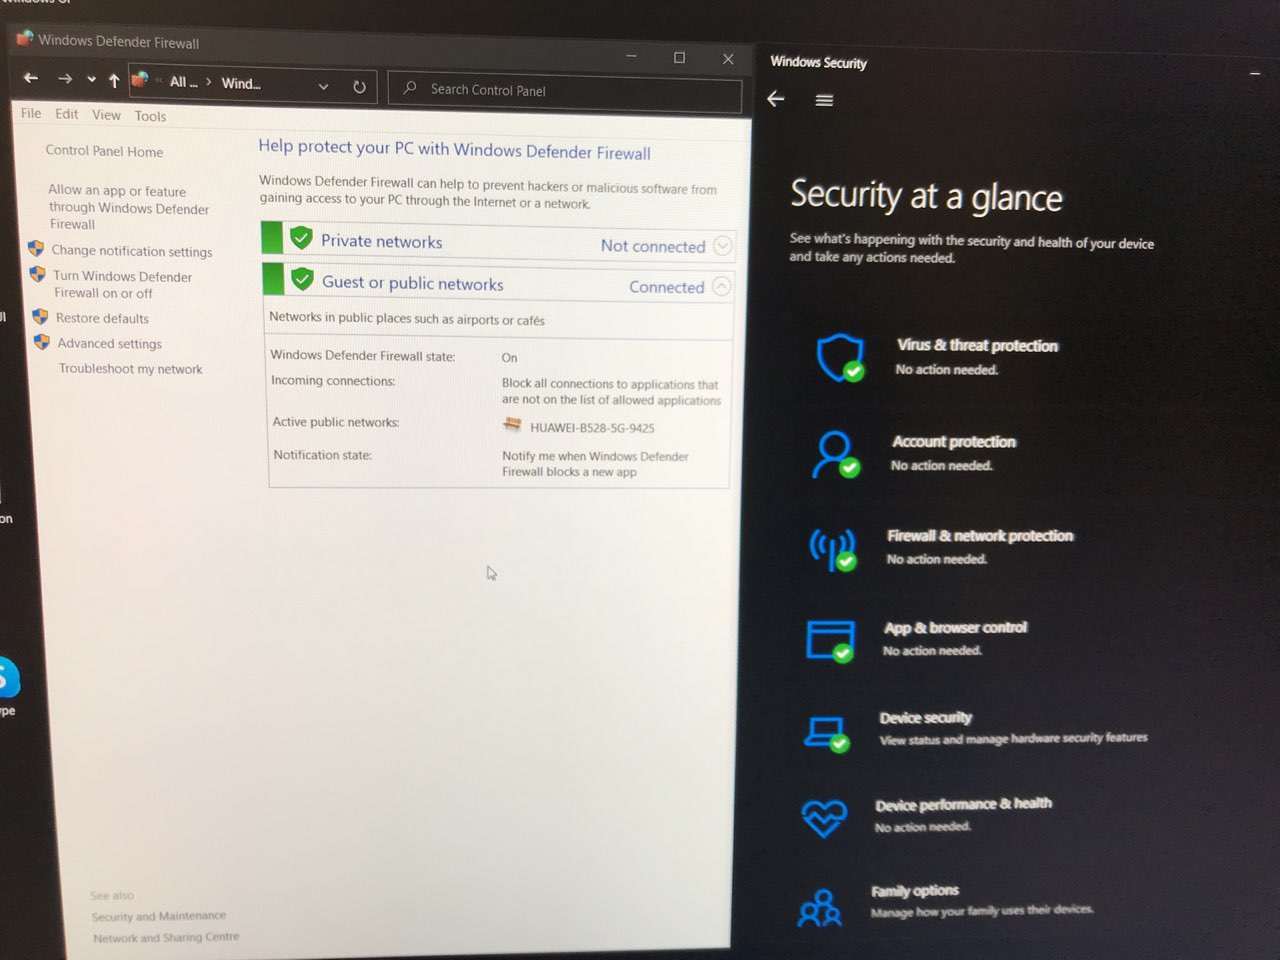Open Control Panel Home link
The width and height of the screenshot is (1280, 960).
(x=104, y=151)
